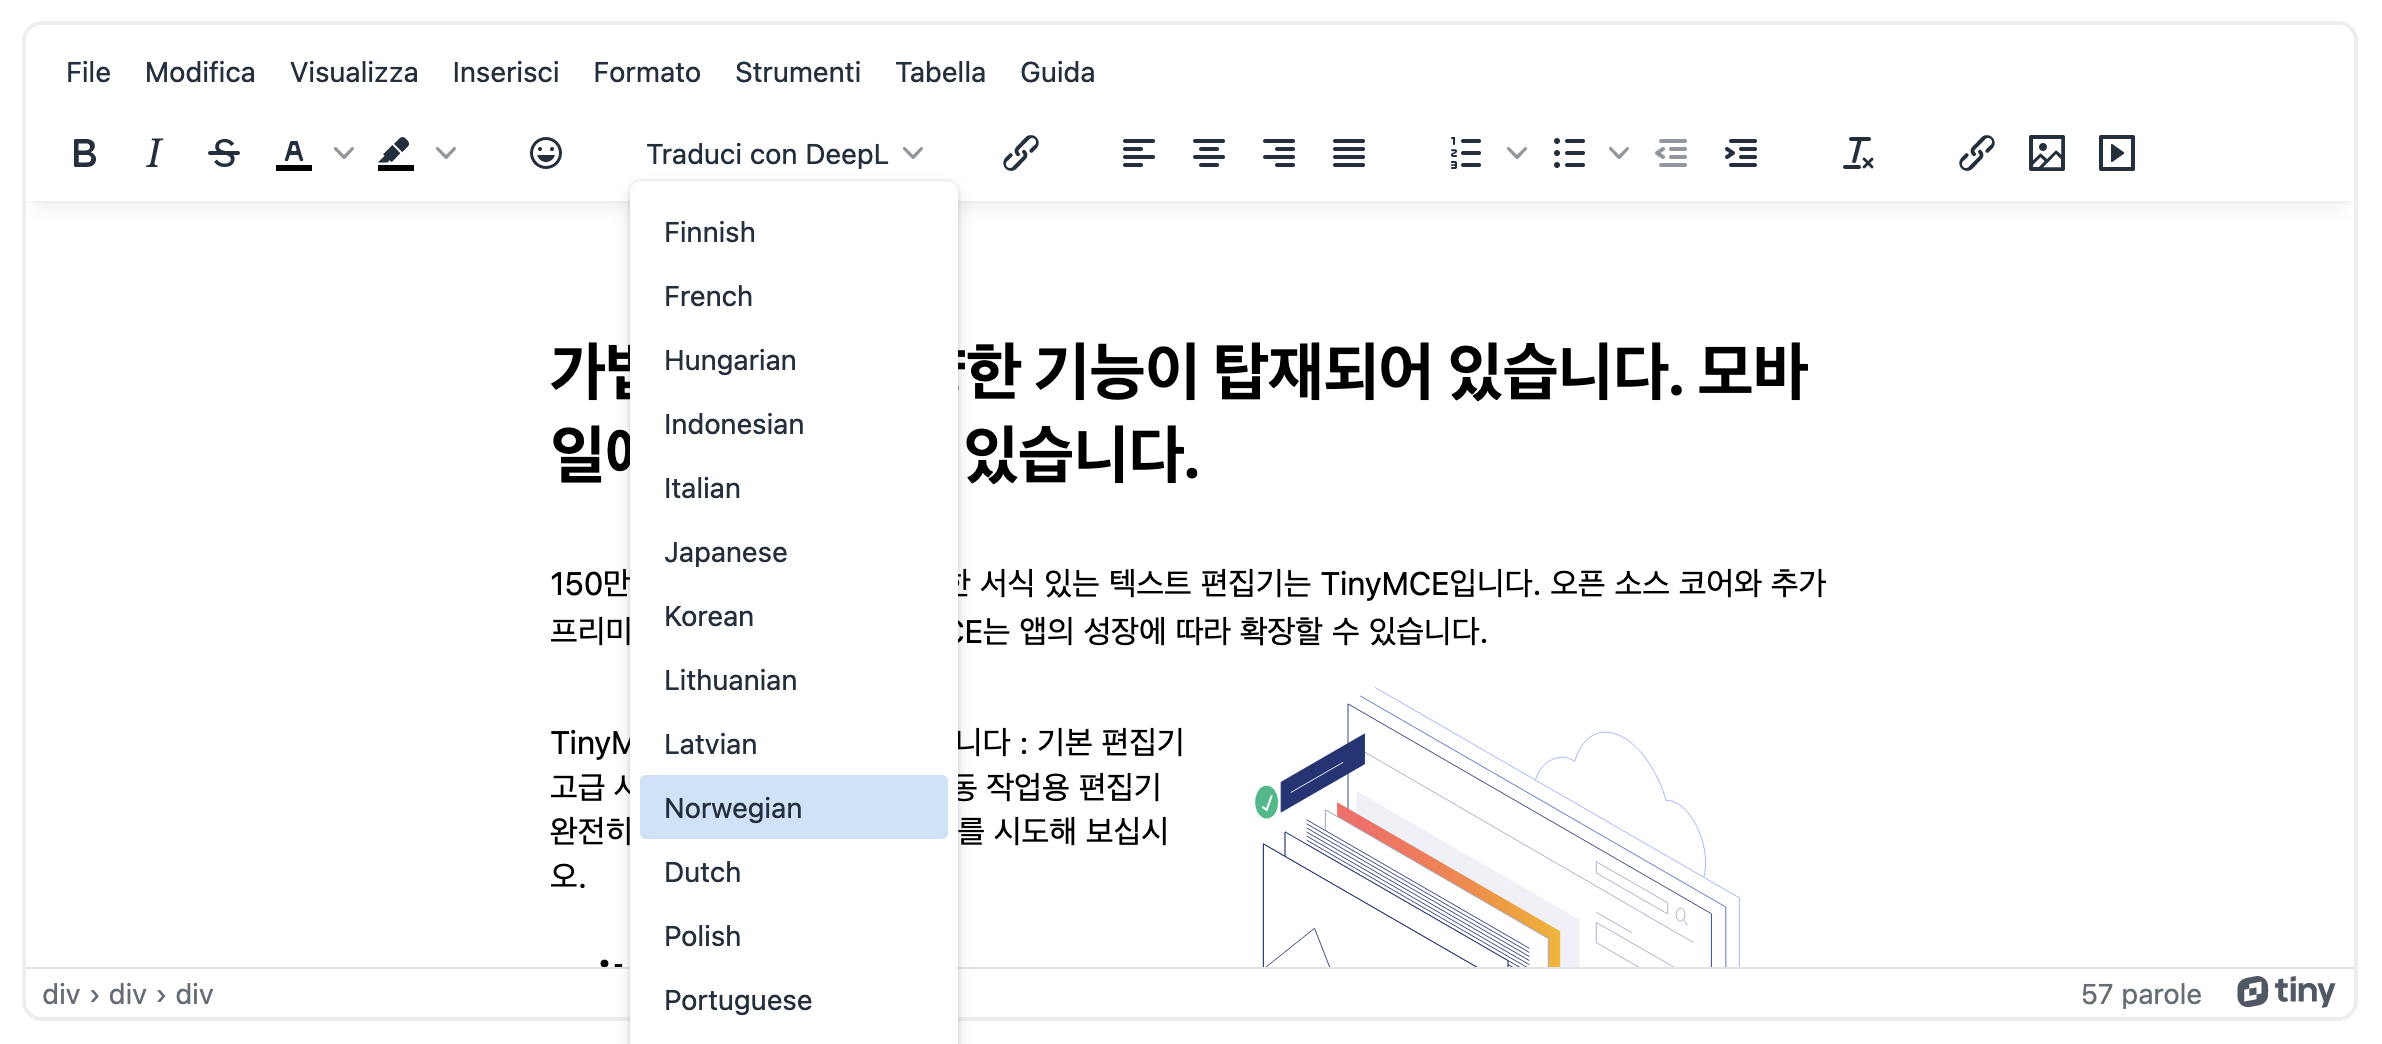Open the Tabella menu

[x=940, y=72]
